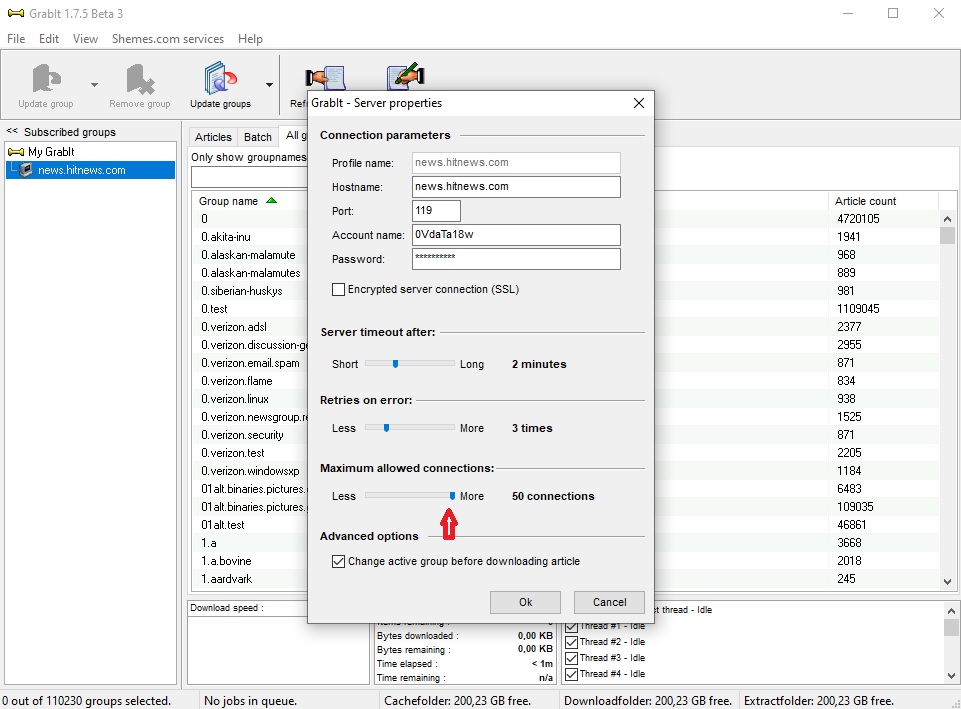Click the Retries on error slider handle
This screenshot has width=961, height=709.
click(386, 428)
